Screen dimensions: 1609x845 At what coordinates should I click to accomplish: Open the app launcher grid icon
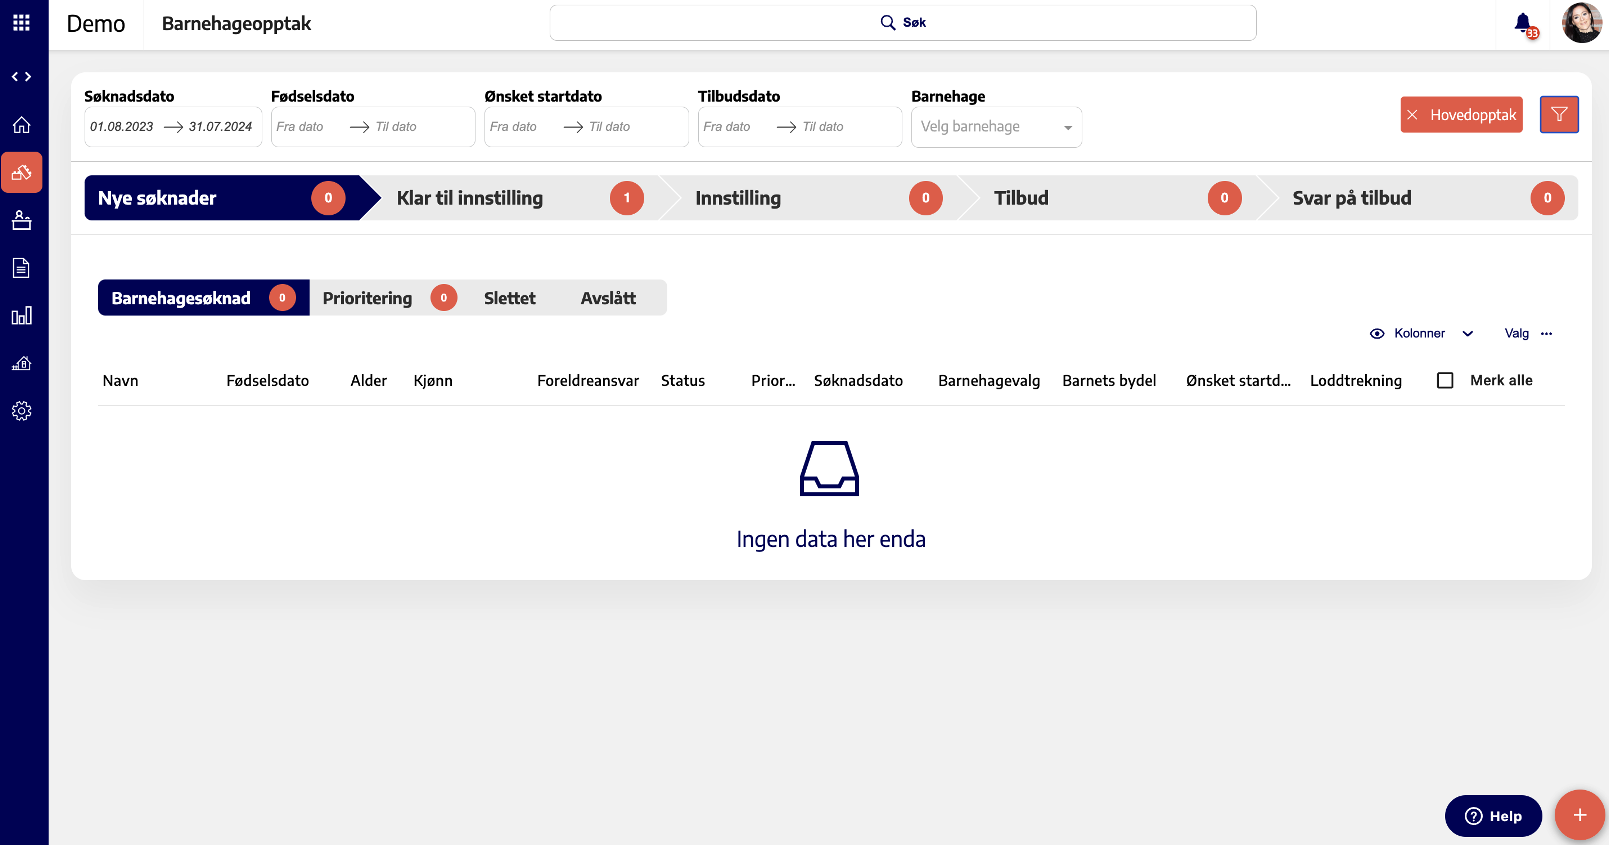21,23
